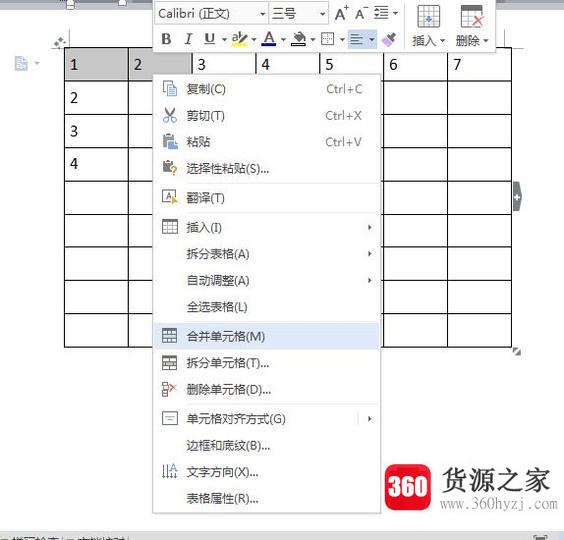564x540 pixels.
Task: Open 选择性粘贴(S)... paste special
Action: (267, 168)
